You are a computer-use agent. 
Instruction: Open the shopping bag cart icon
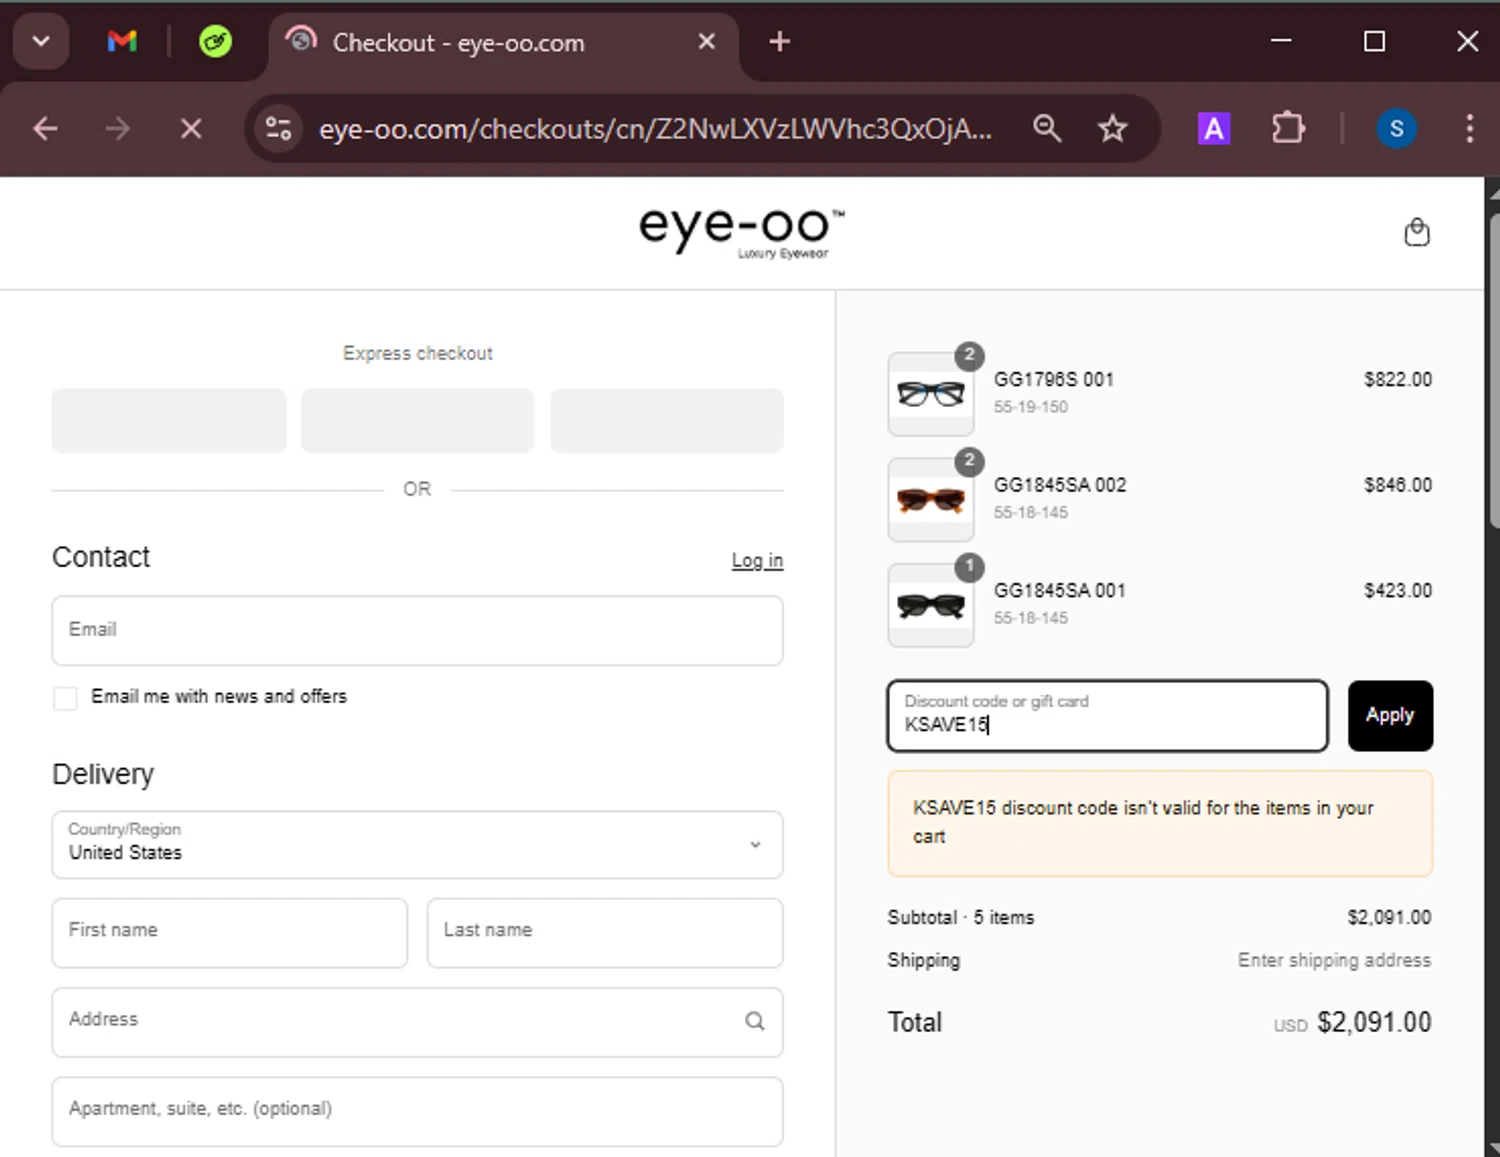point(1417,232)
